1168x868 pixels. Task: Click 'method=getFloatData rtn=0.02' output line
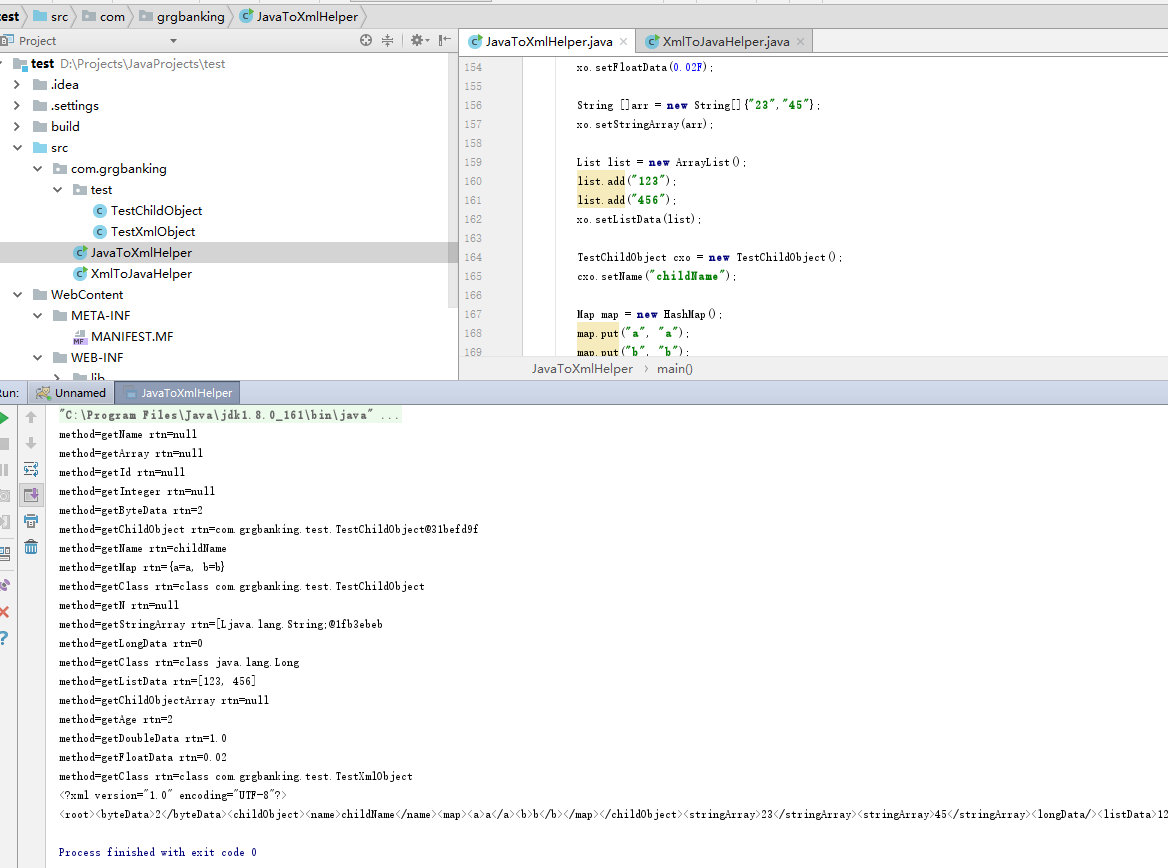pos(143,757)
